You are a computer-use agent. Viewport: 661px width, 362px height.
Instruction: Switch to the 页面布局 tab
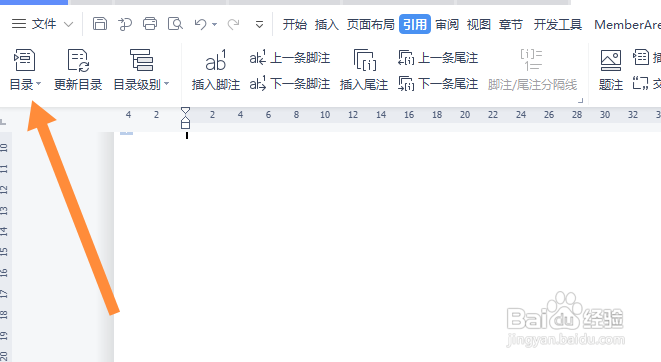pos(371,24)
